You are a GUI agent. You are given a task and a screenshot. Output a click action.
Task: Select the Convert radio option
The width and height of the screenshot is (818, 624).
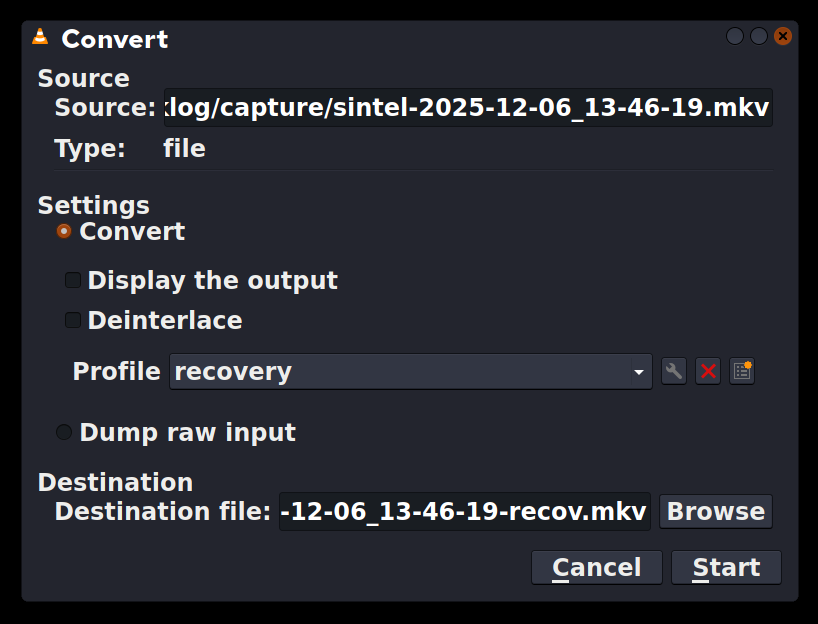pos(64,231)
